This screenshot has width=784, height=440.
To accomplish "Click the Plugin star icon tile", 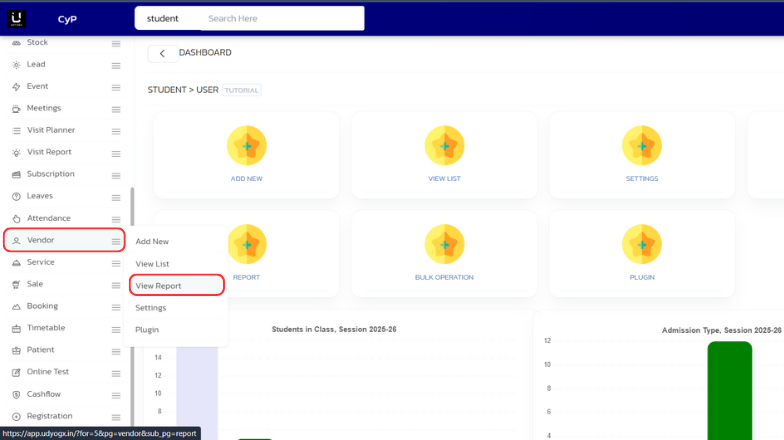I will 641,243.
